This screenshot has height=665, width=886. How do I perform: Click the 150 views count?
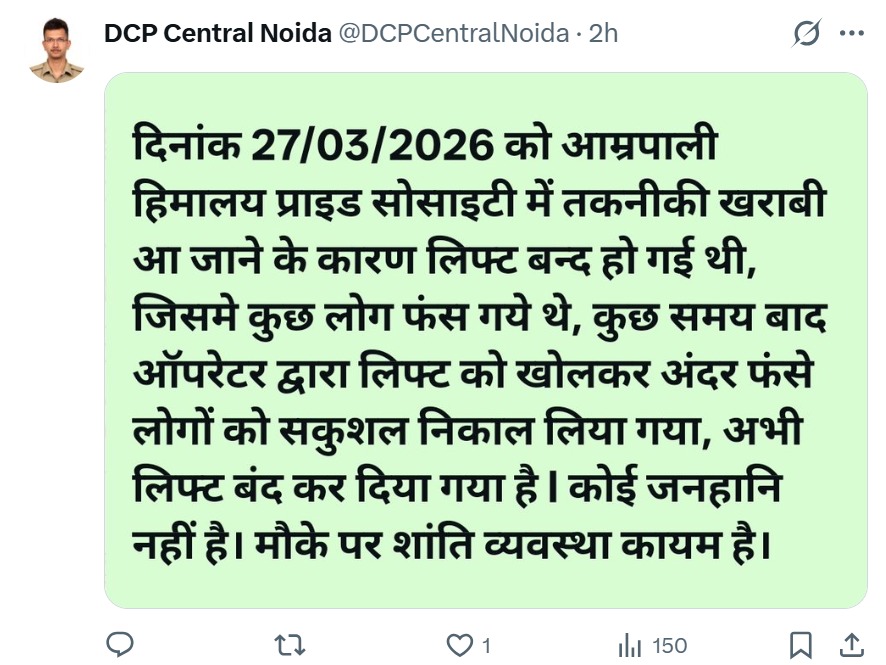coord(669,645)
